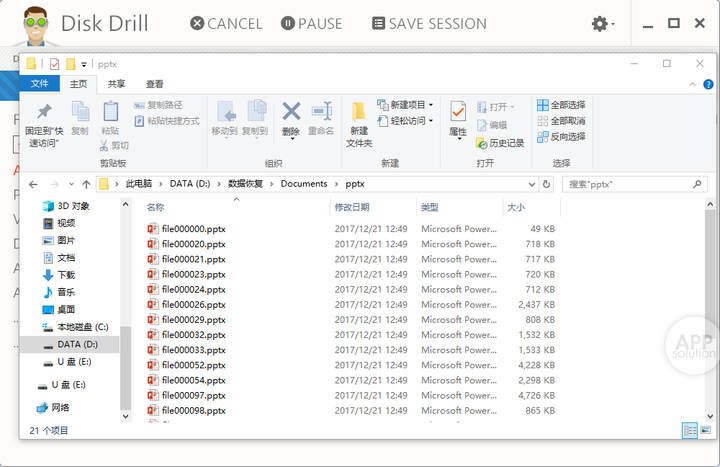
Task: Switch to large icons view in status bar
Action: click(x=705, y=430)
